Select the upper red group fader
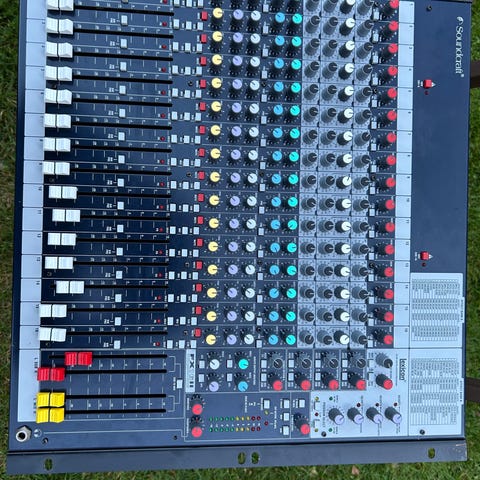The height and width of the screenshot is (480, 480). point(79,359)
